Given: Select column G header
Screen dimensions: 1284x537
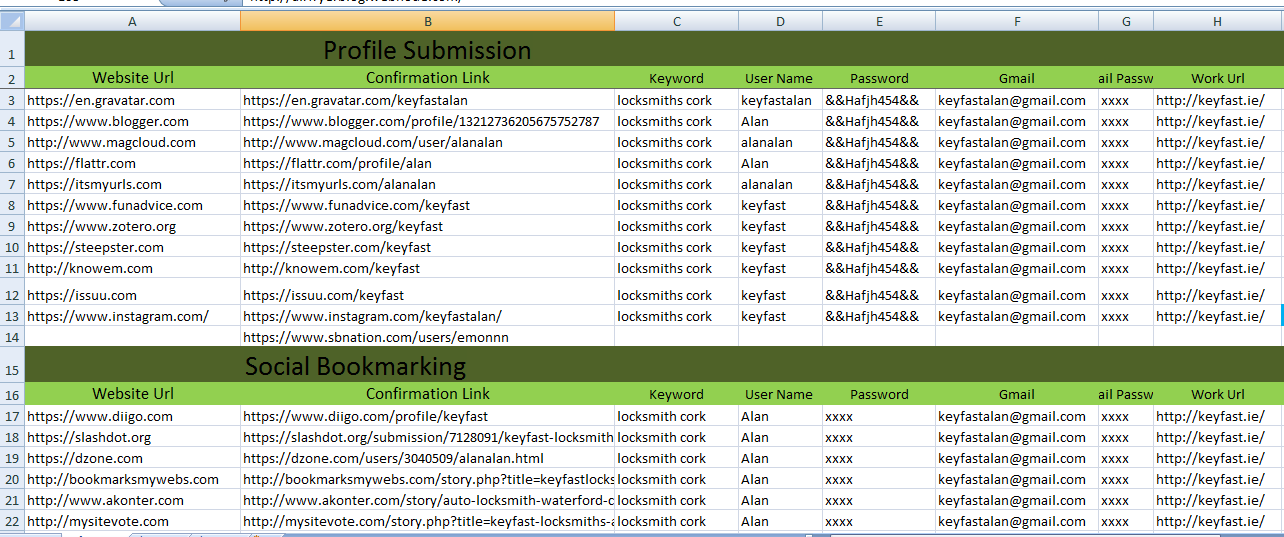Looking at the screenshot, I should coord(1126,21).
